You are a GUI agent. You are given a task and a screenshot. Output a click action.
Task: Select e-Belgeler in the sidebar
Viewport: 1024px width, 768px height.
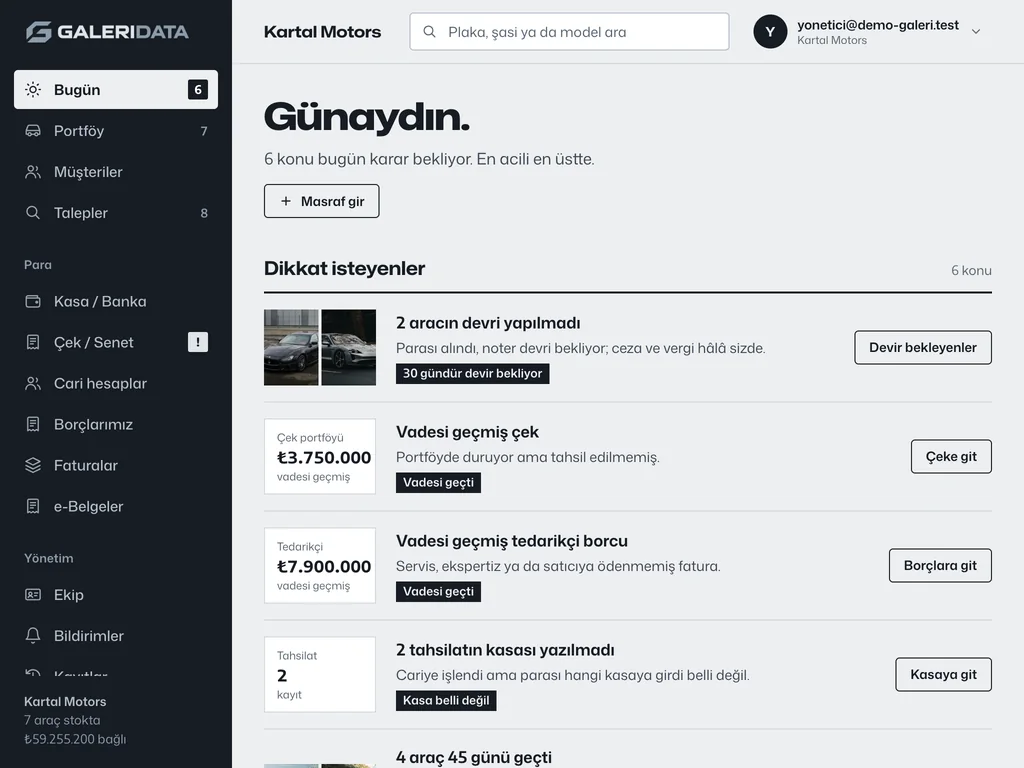(x=116, y=506)
